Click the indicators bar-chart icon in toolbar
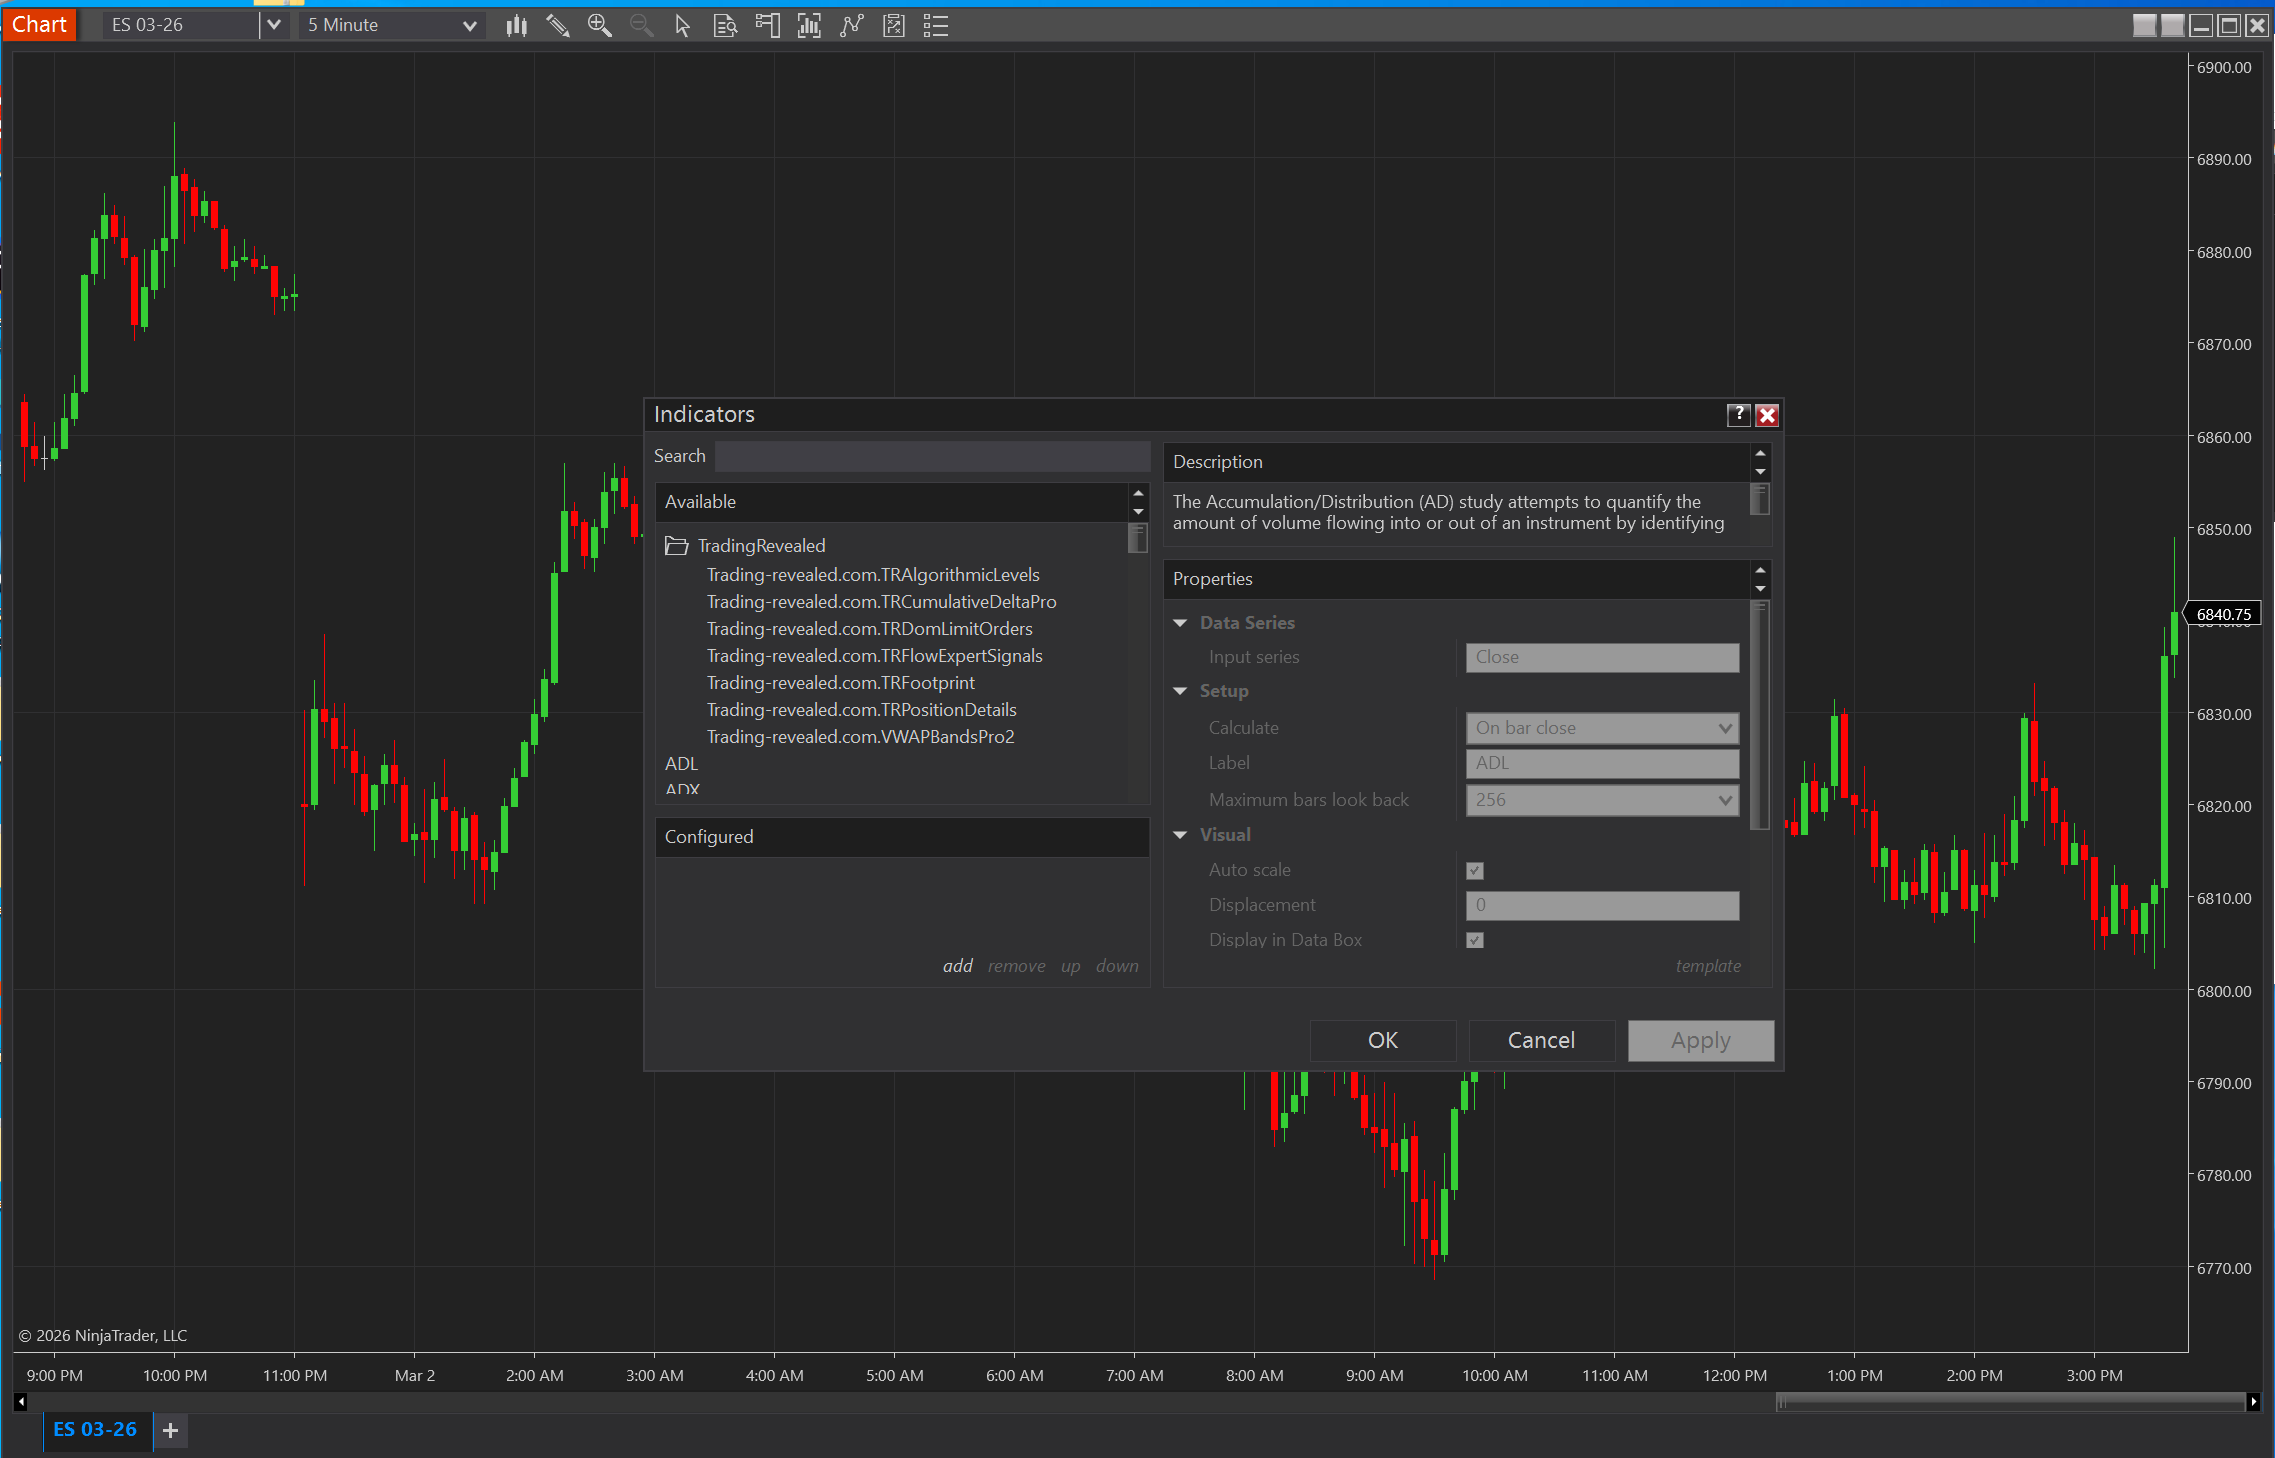Screen dimensions: 2275x1458 (809, 26)
